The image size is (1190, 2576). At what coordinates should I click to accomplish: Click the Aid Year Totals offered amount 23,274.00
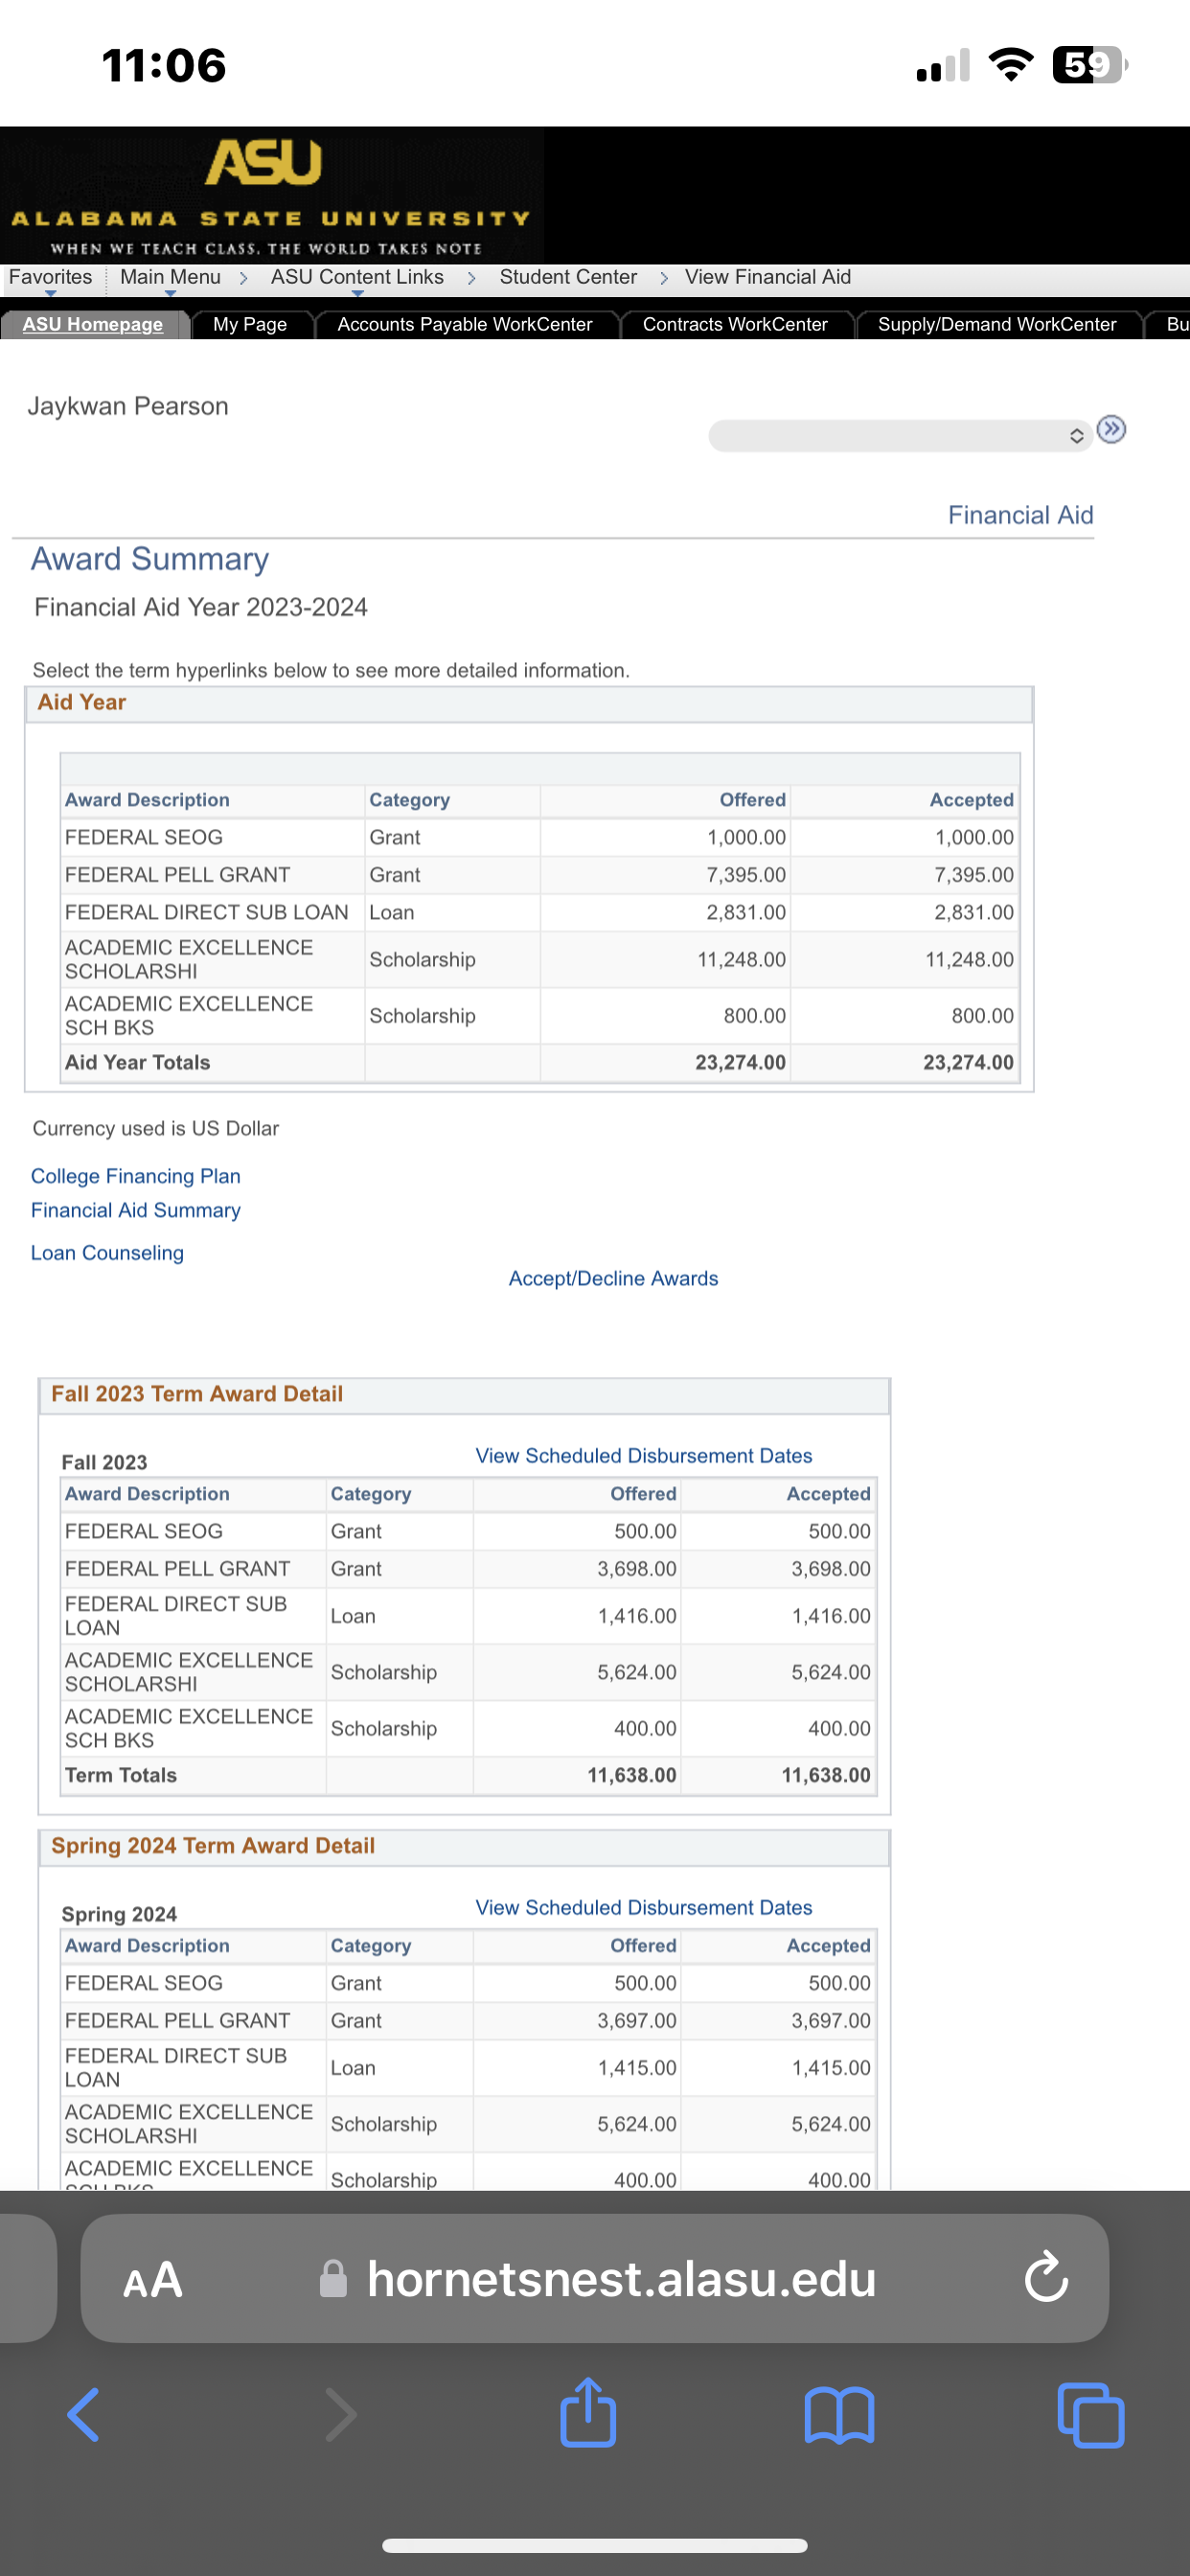tap(740, 1062)
